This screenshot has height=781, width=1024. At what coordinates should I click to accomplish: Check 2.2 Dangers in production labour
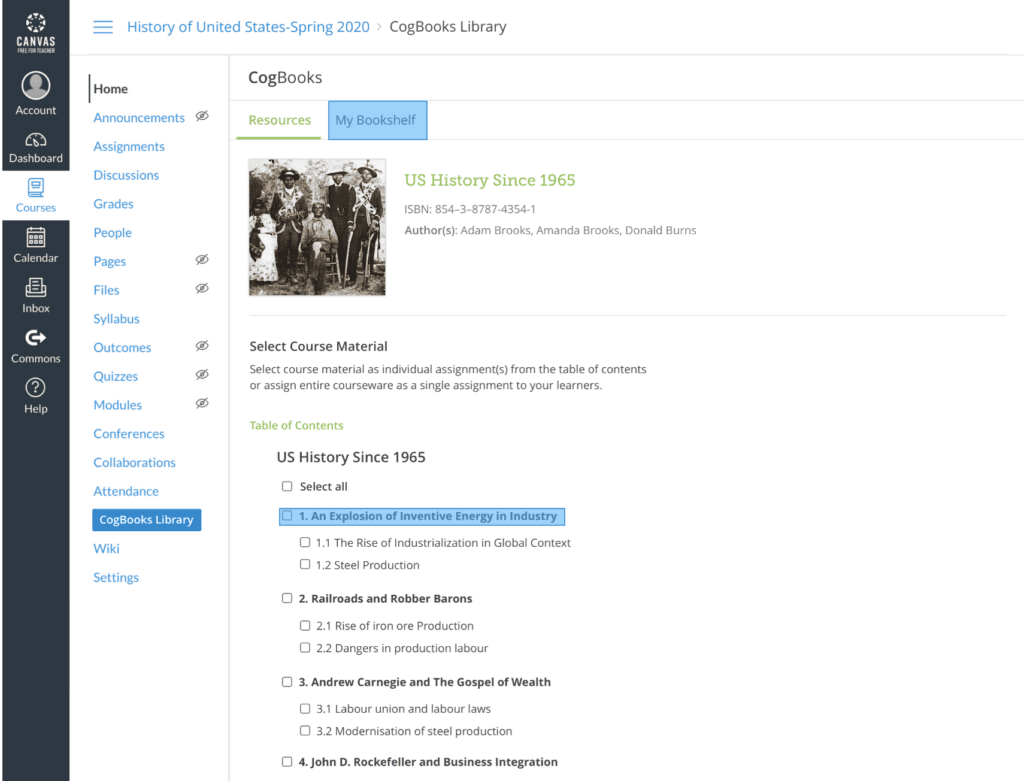coord(305,648)
